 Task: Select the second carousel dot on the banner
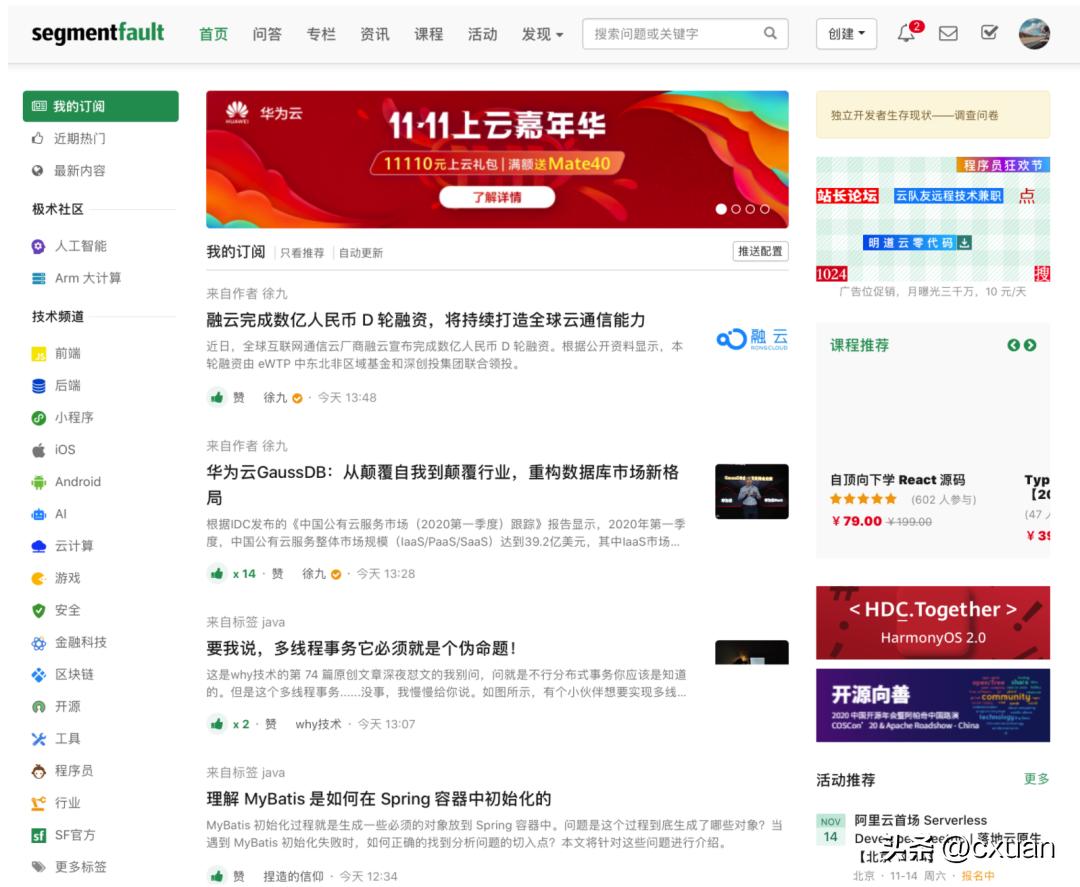[735, 209]
